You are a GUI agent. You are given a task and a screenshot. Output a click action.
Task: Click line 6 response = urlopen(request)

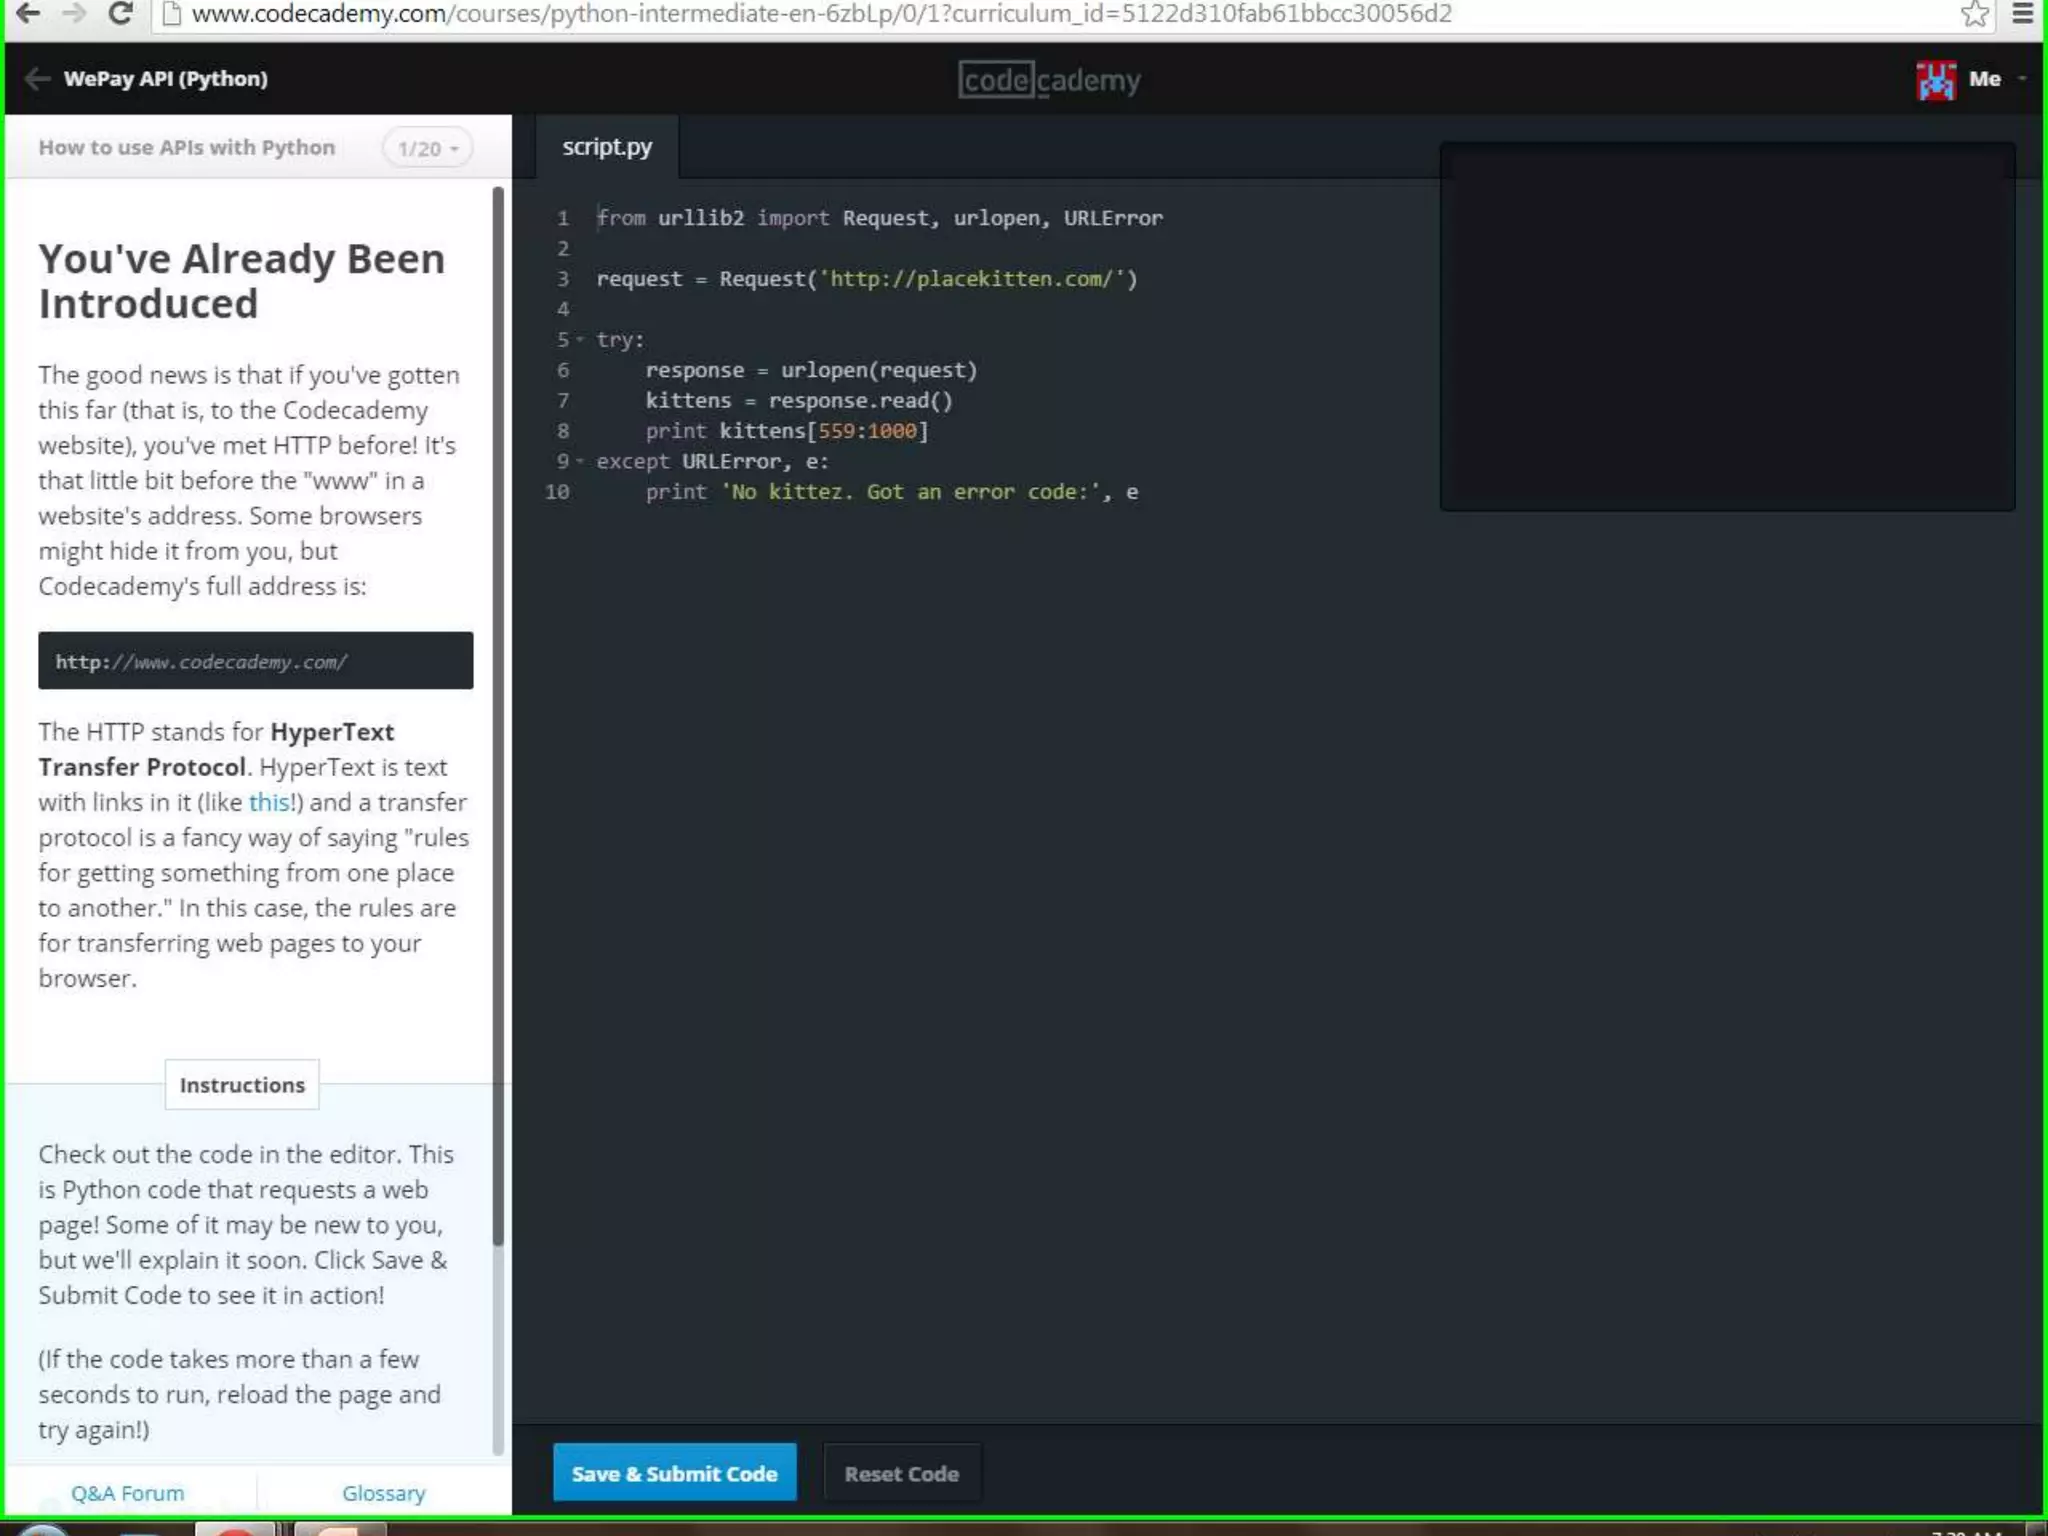811,370
